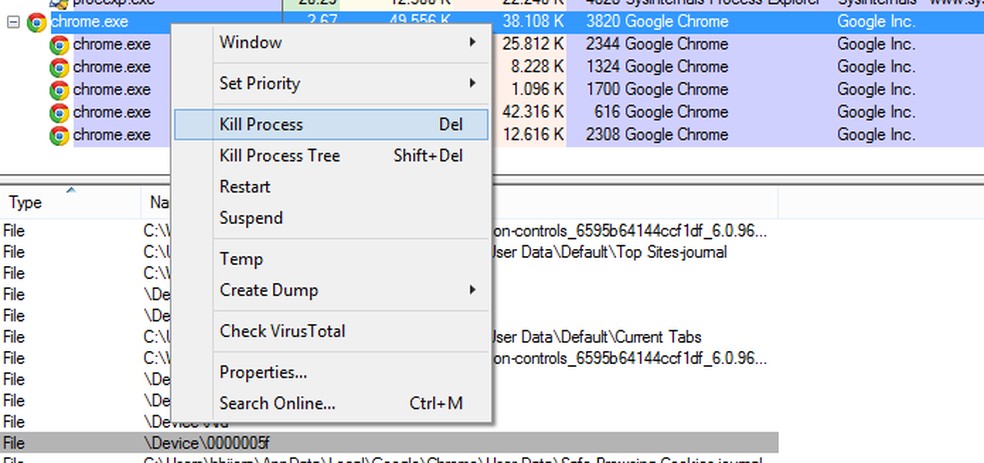Click Google Inc. company of PID 3820
Screen dimensions: 984x463
pos(876,22)
